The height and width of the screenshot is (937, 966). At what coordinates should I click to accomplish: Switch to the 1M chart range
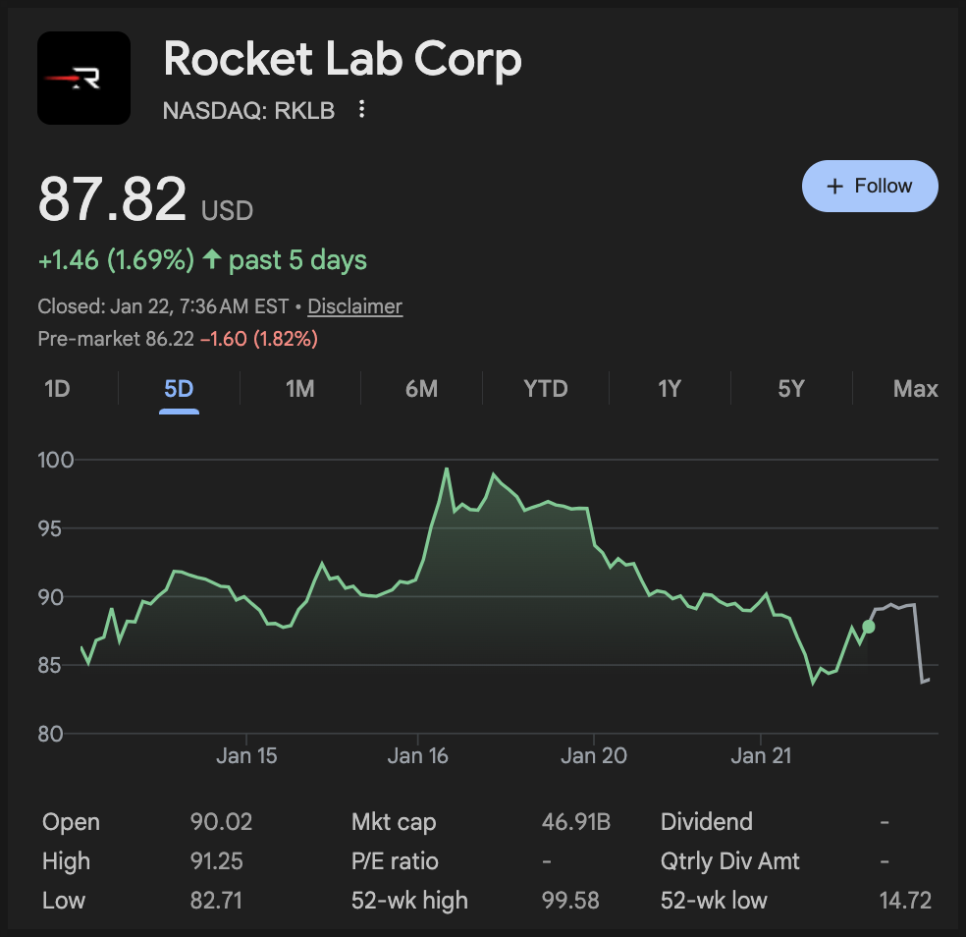pyautogui.click(x=300, y=389)
